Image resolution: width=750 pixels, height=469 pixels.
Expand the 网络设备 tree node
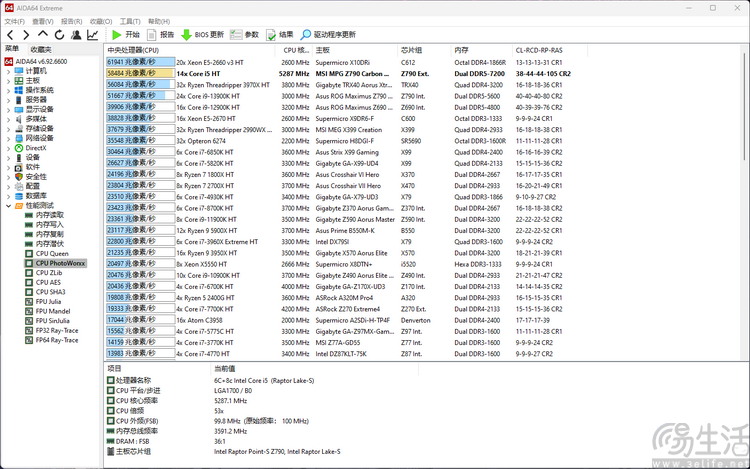[x=8, y=138]
